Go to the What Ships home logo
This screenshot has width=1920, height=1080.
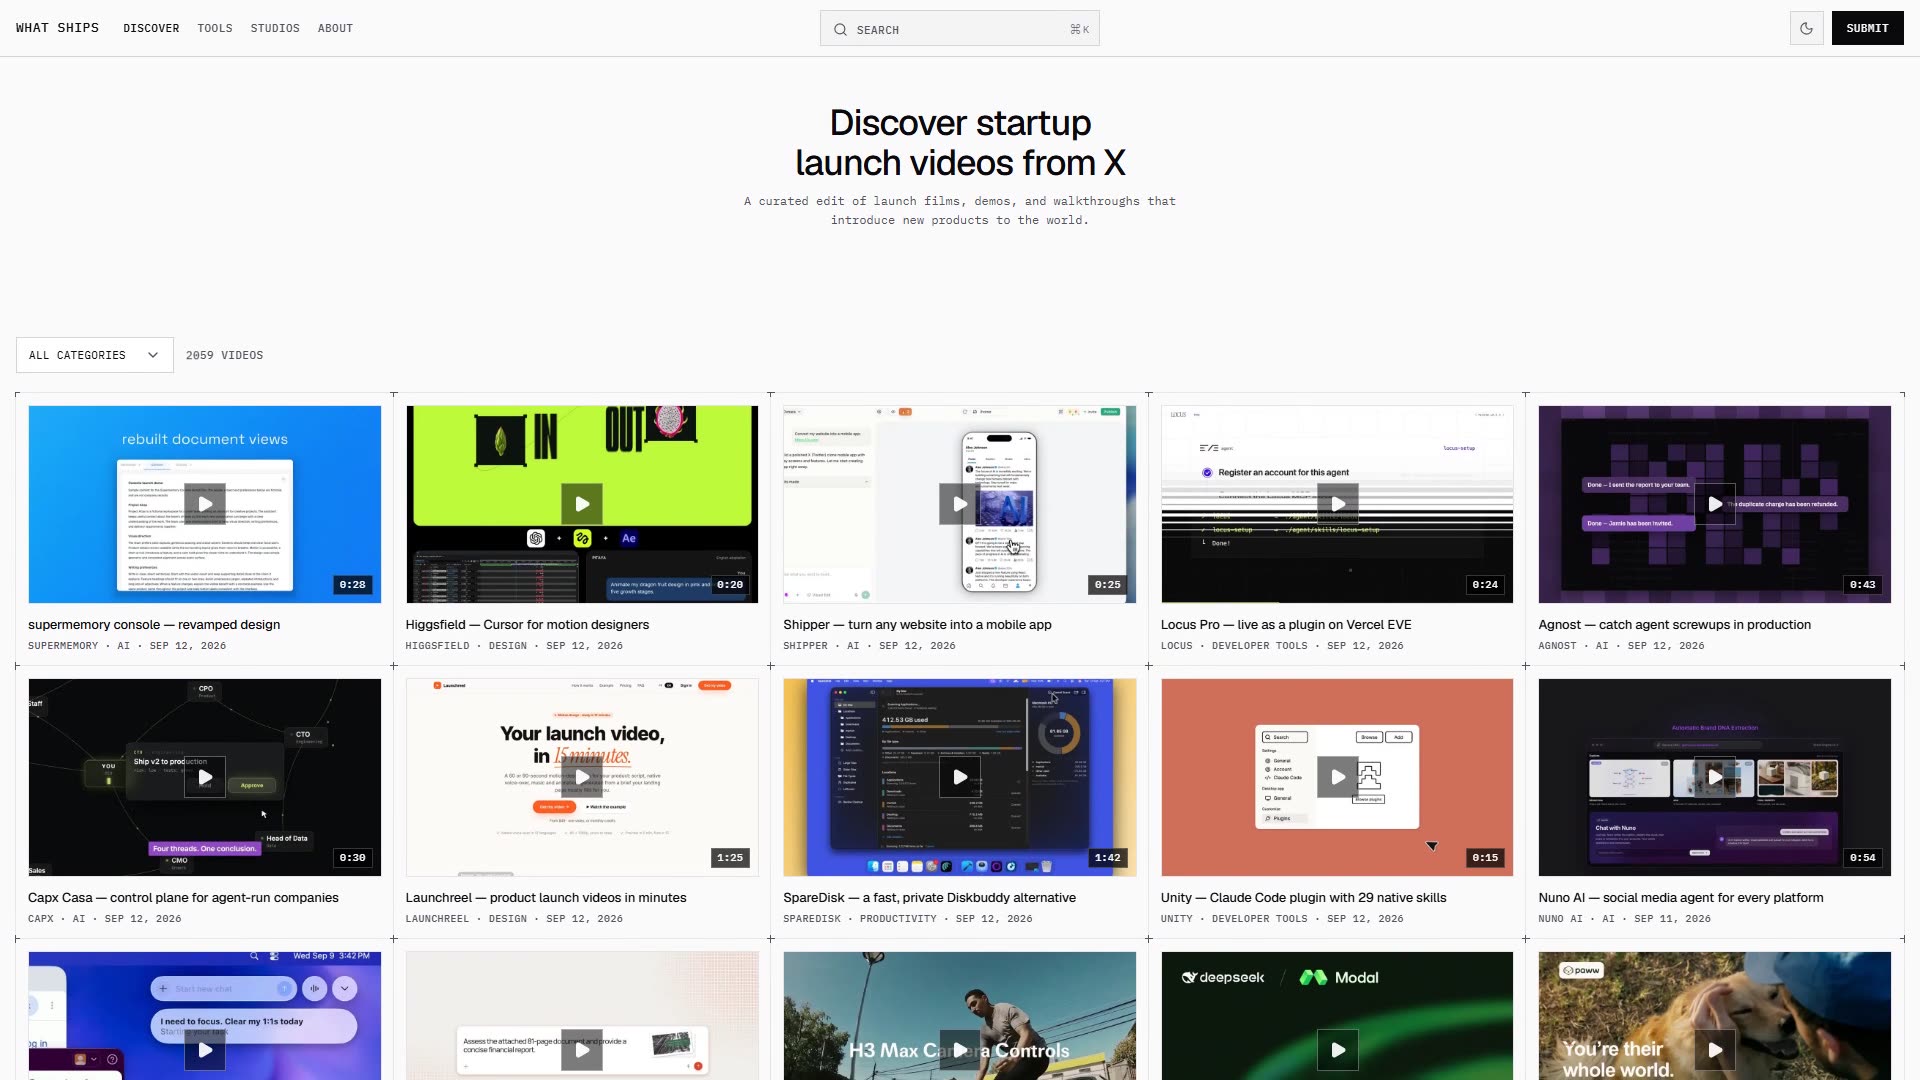point(57,28)
